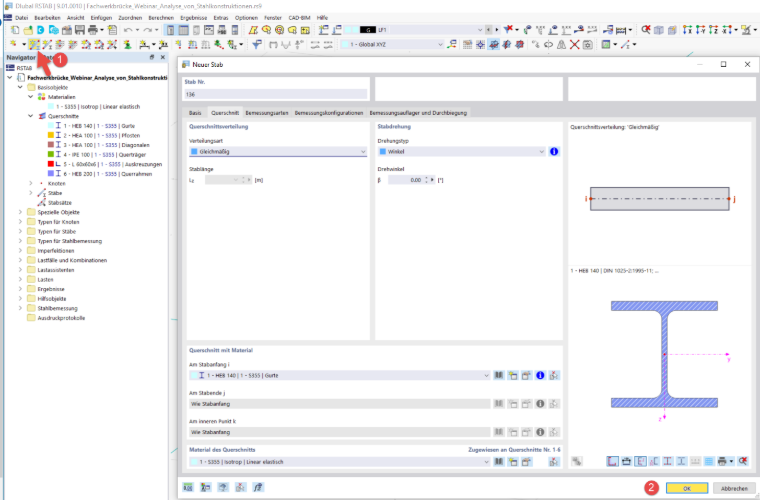This screenshot has width=760, height=500.
Task: Click the red X delete icon in the second toolbar row
Action: pyautogui.click(x=574, y=45)
